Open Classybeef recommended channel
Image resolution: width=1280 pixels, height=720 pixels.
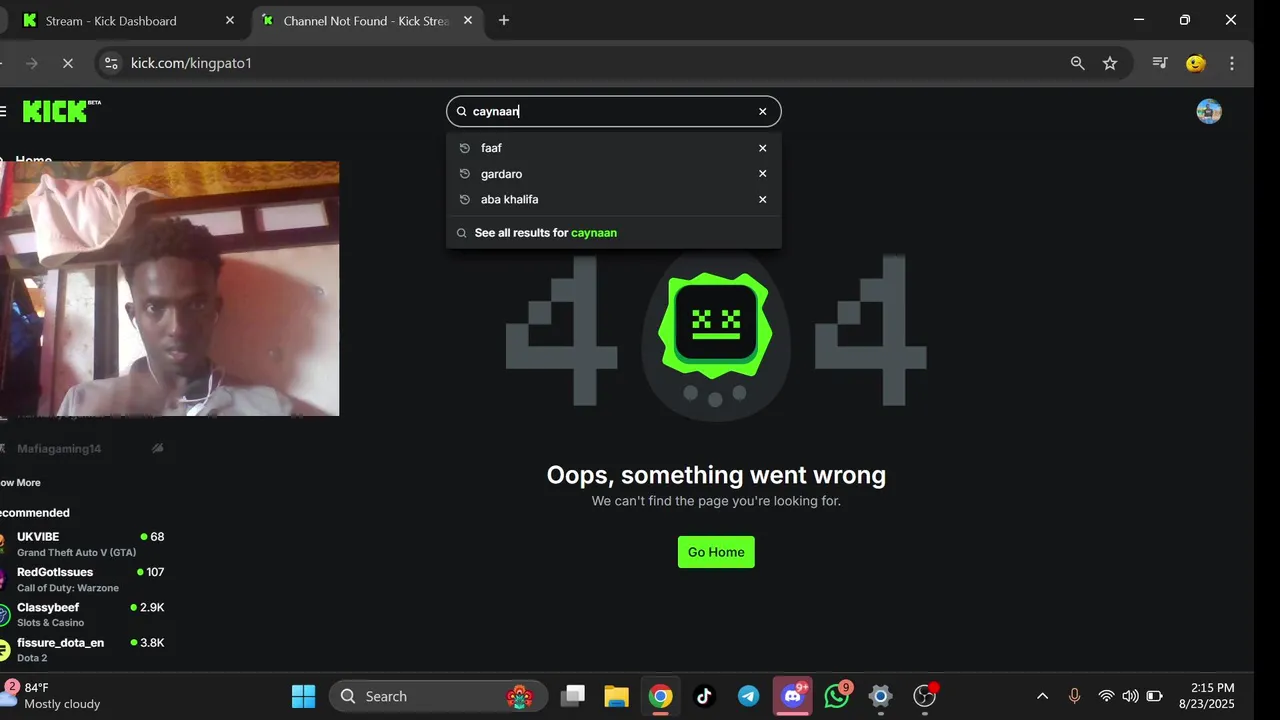click(x=83, y=614)
